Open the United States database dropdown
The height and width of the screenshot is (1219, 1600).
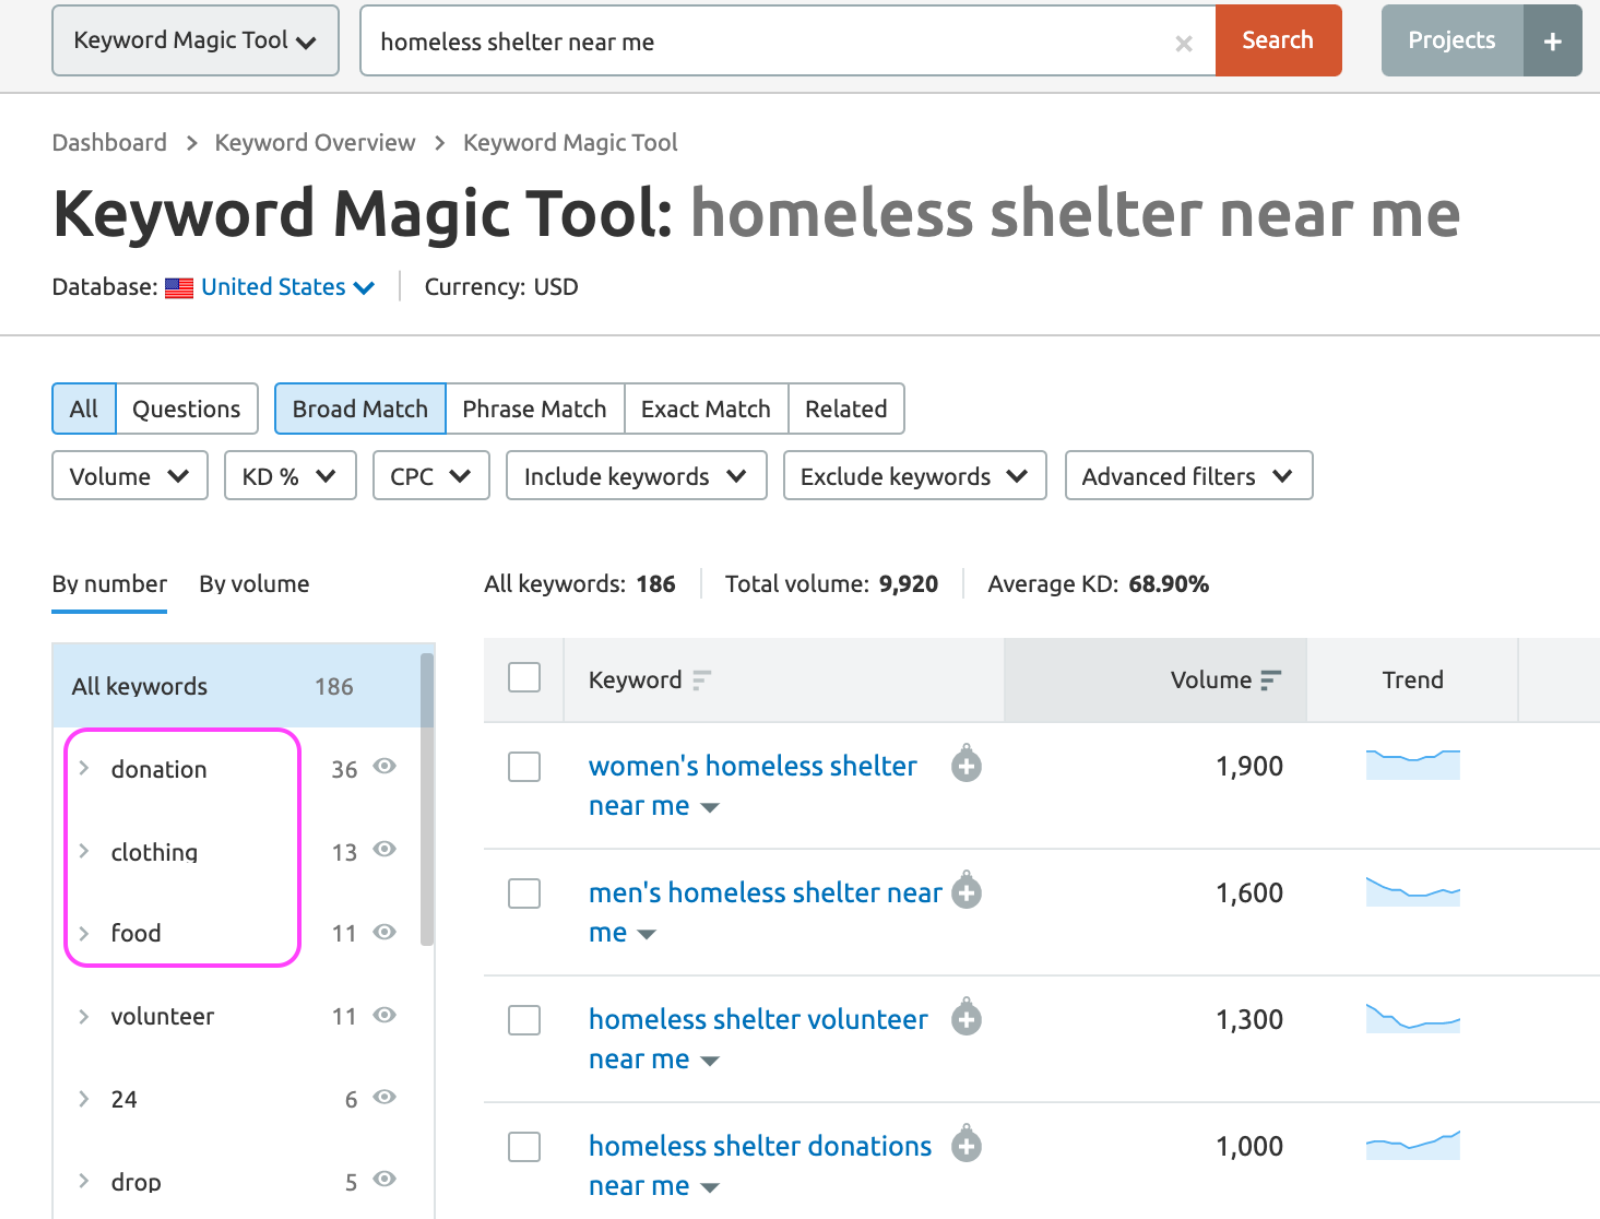click(x=288, y=288)
